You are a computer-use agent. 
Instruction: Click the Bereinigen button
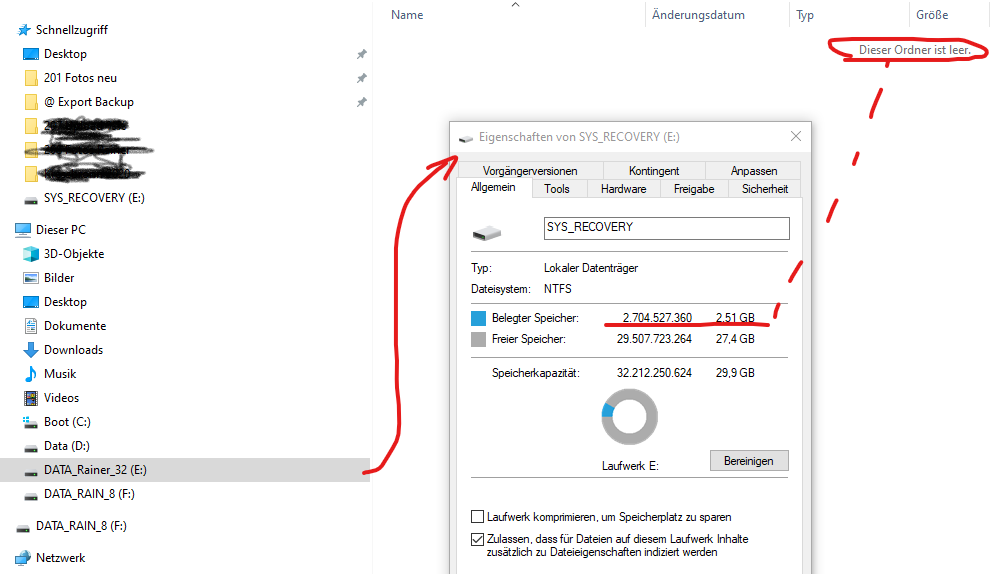pos(749,460)
